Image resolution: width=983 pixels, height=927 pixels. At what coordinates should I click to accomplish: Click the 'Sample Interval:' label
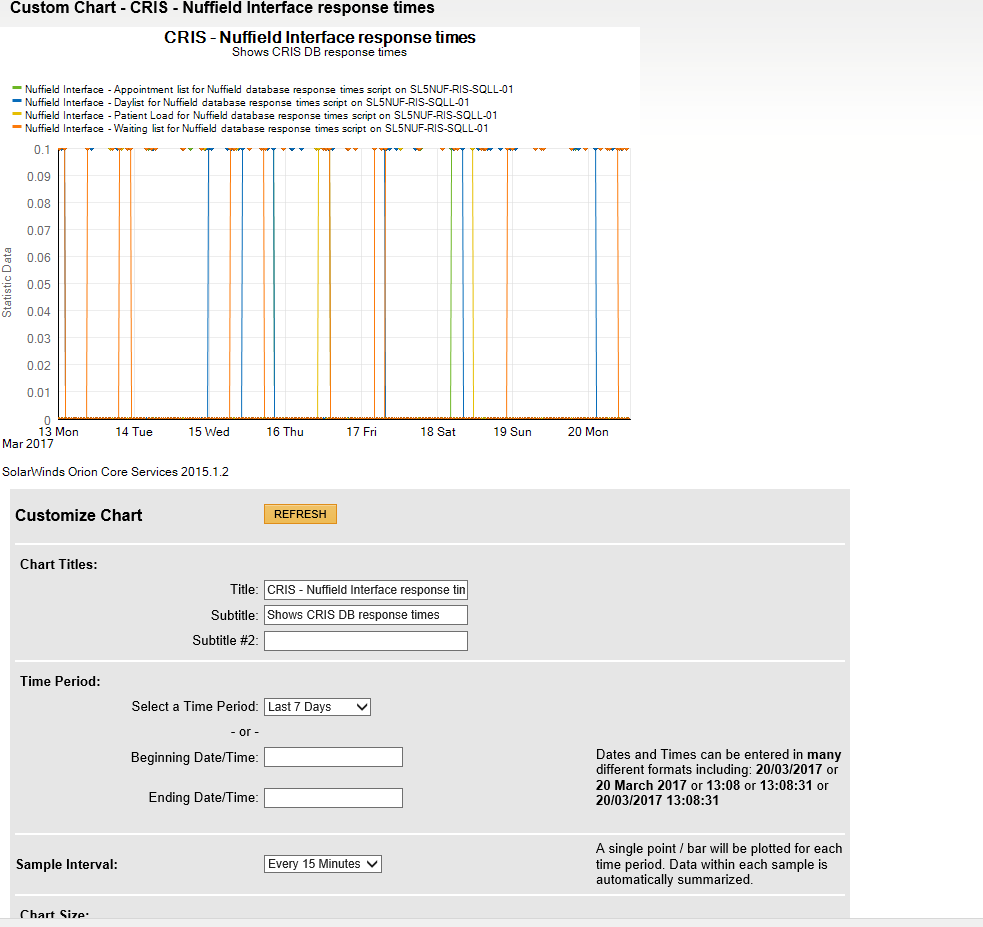[x=66, y=864]
